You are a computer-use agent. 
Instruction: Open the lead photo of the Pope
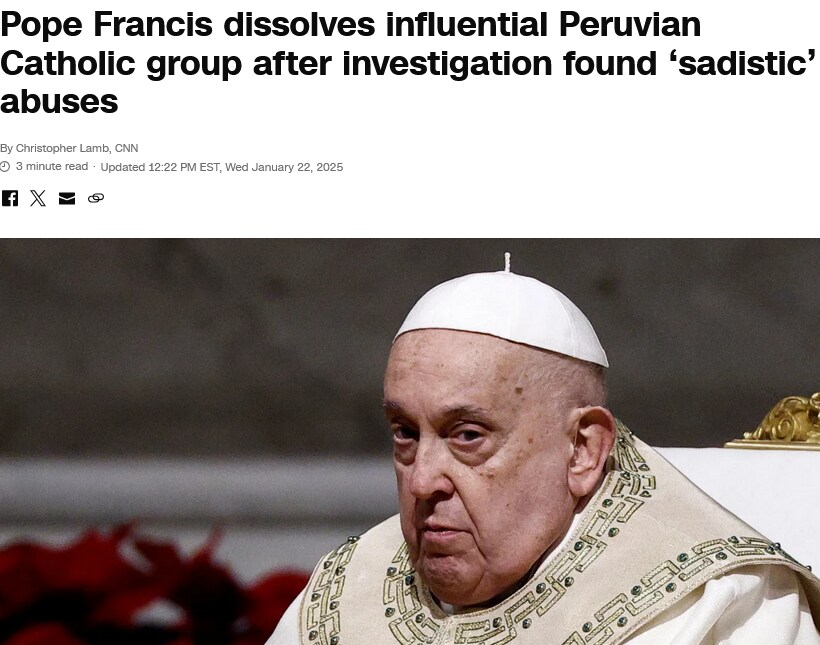click(410, 442)
